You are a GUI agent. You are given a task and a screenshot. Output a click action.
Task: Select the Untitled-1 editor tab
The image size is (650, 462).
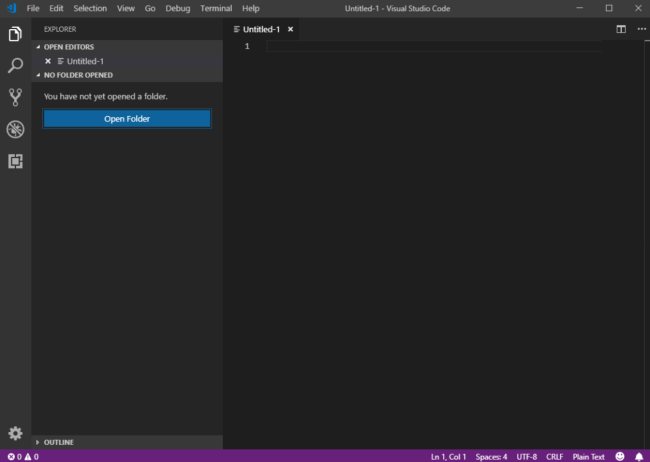(261, 29)
